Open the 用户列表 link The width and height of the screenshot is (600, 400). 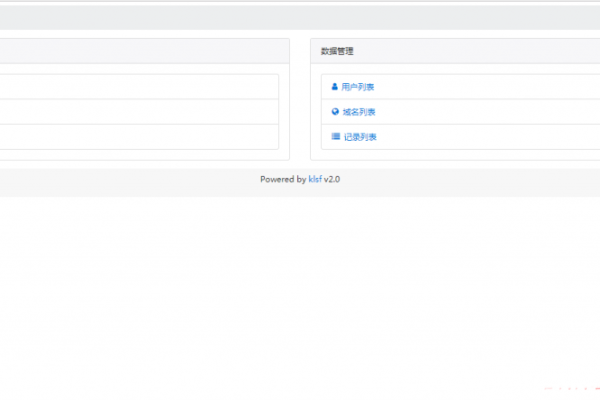point(358,87)
